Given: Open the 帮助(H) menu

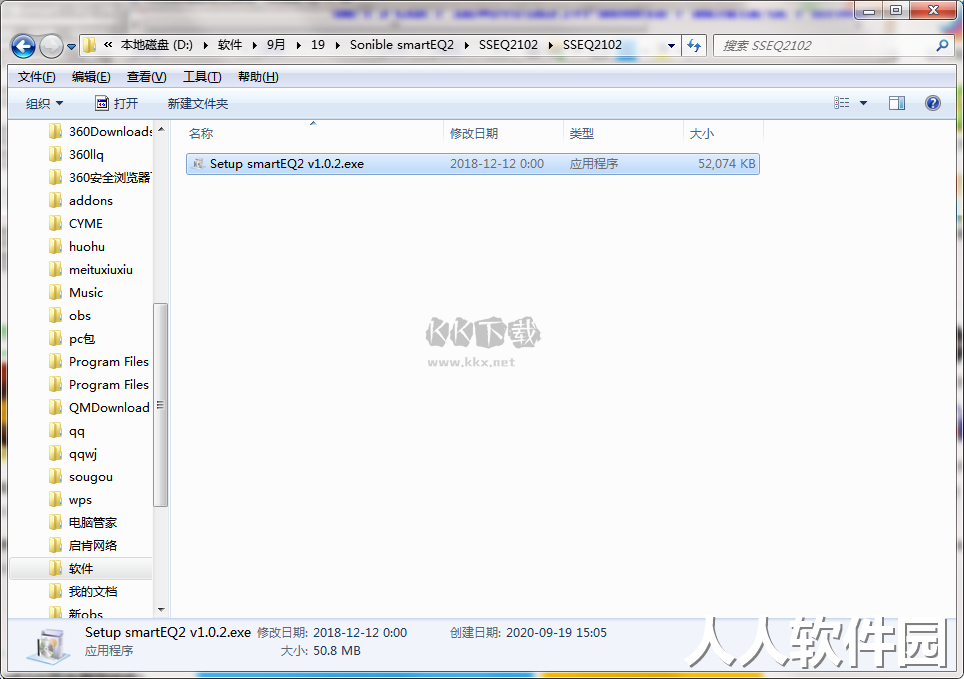Looking at the screenshot, I should click(x=258, y=77).
